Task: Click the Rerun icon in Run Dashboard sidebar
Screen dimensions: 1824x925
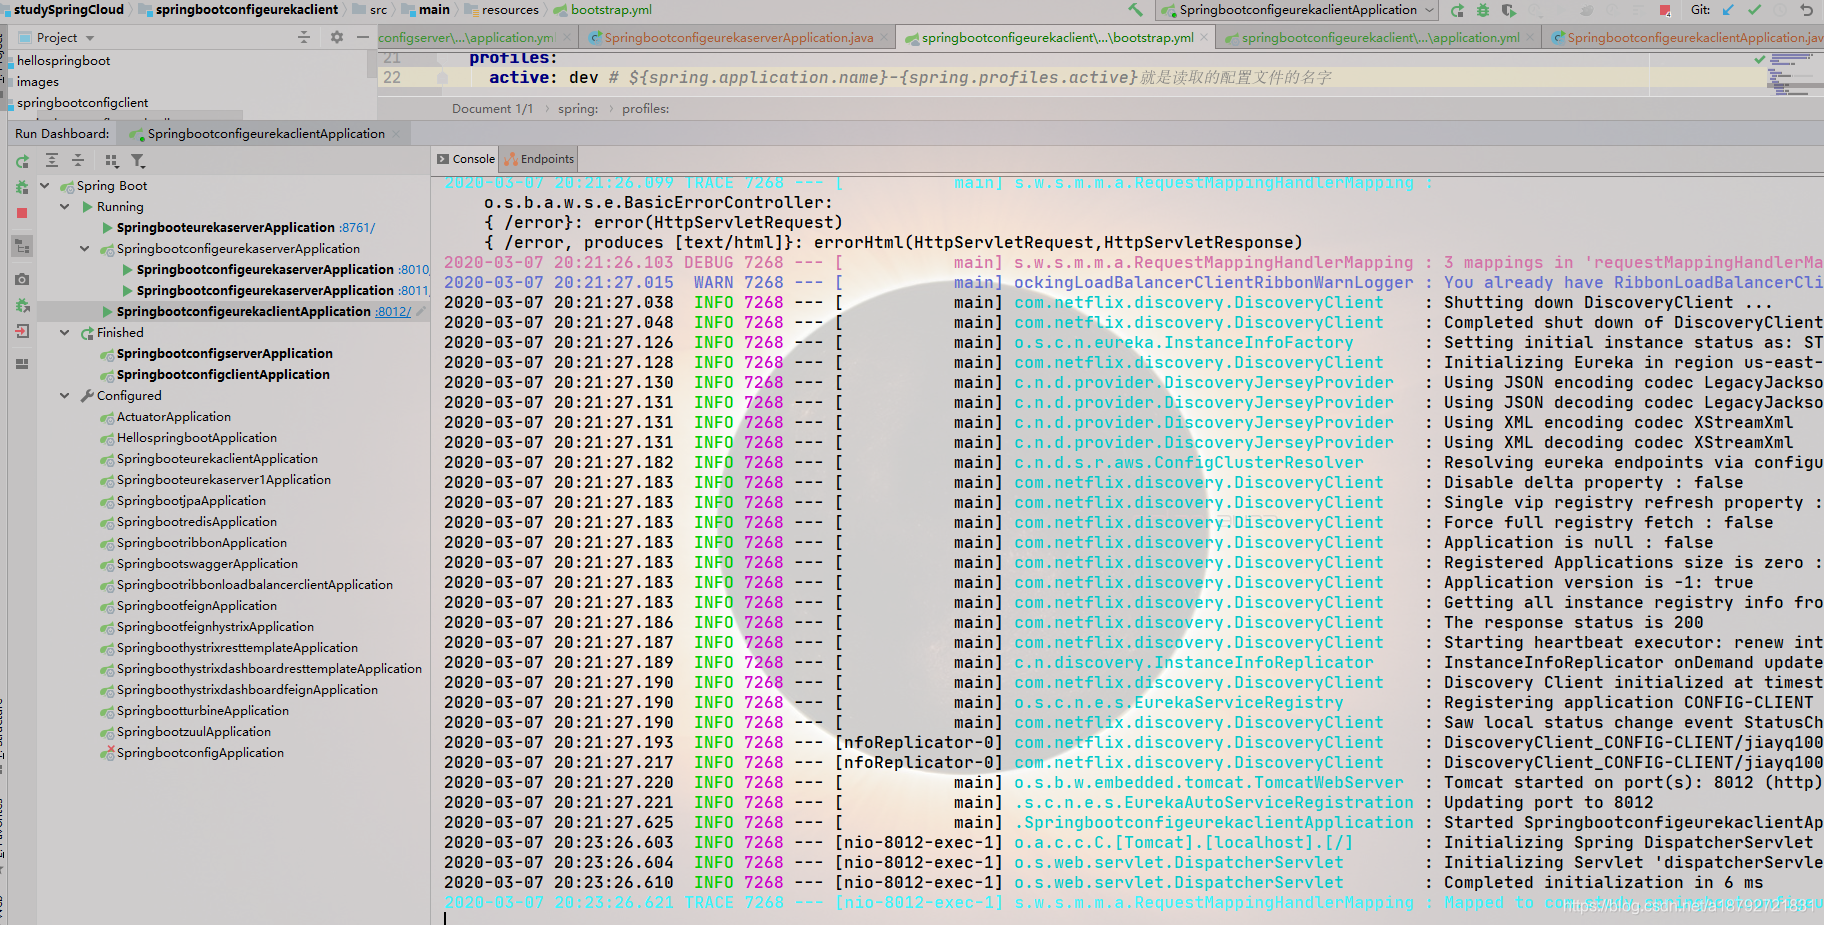Action: click(x=22, y=161)
